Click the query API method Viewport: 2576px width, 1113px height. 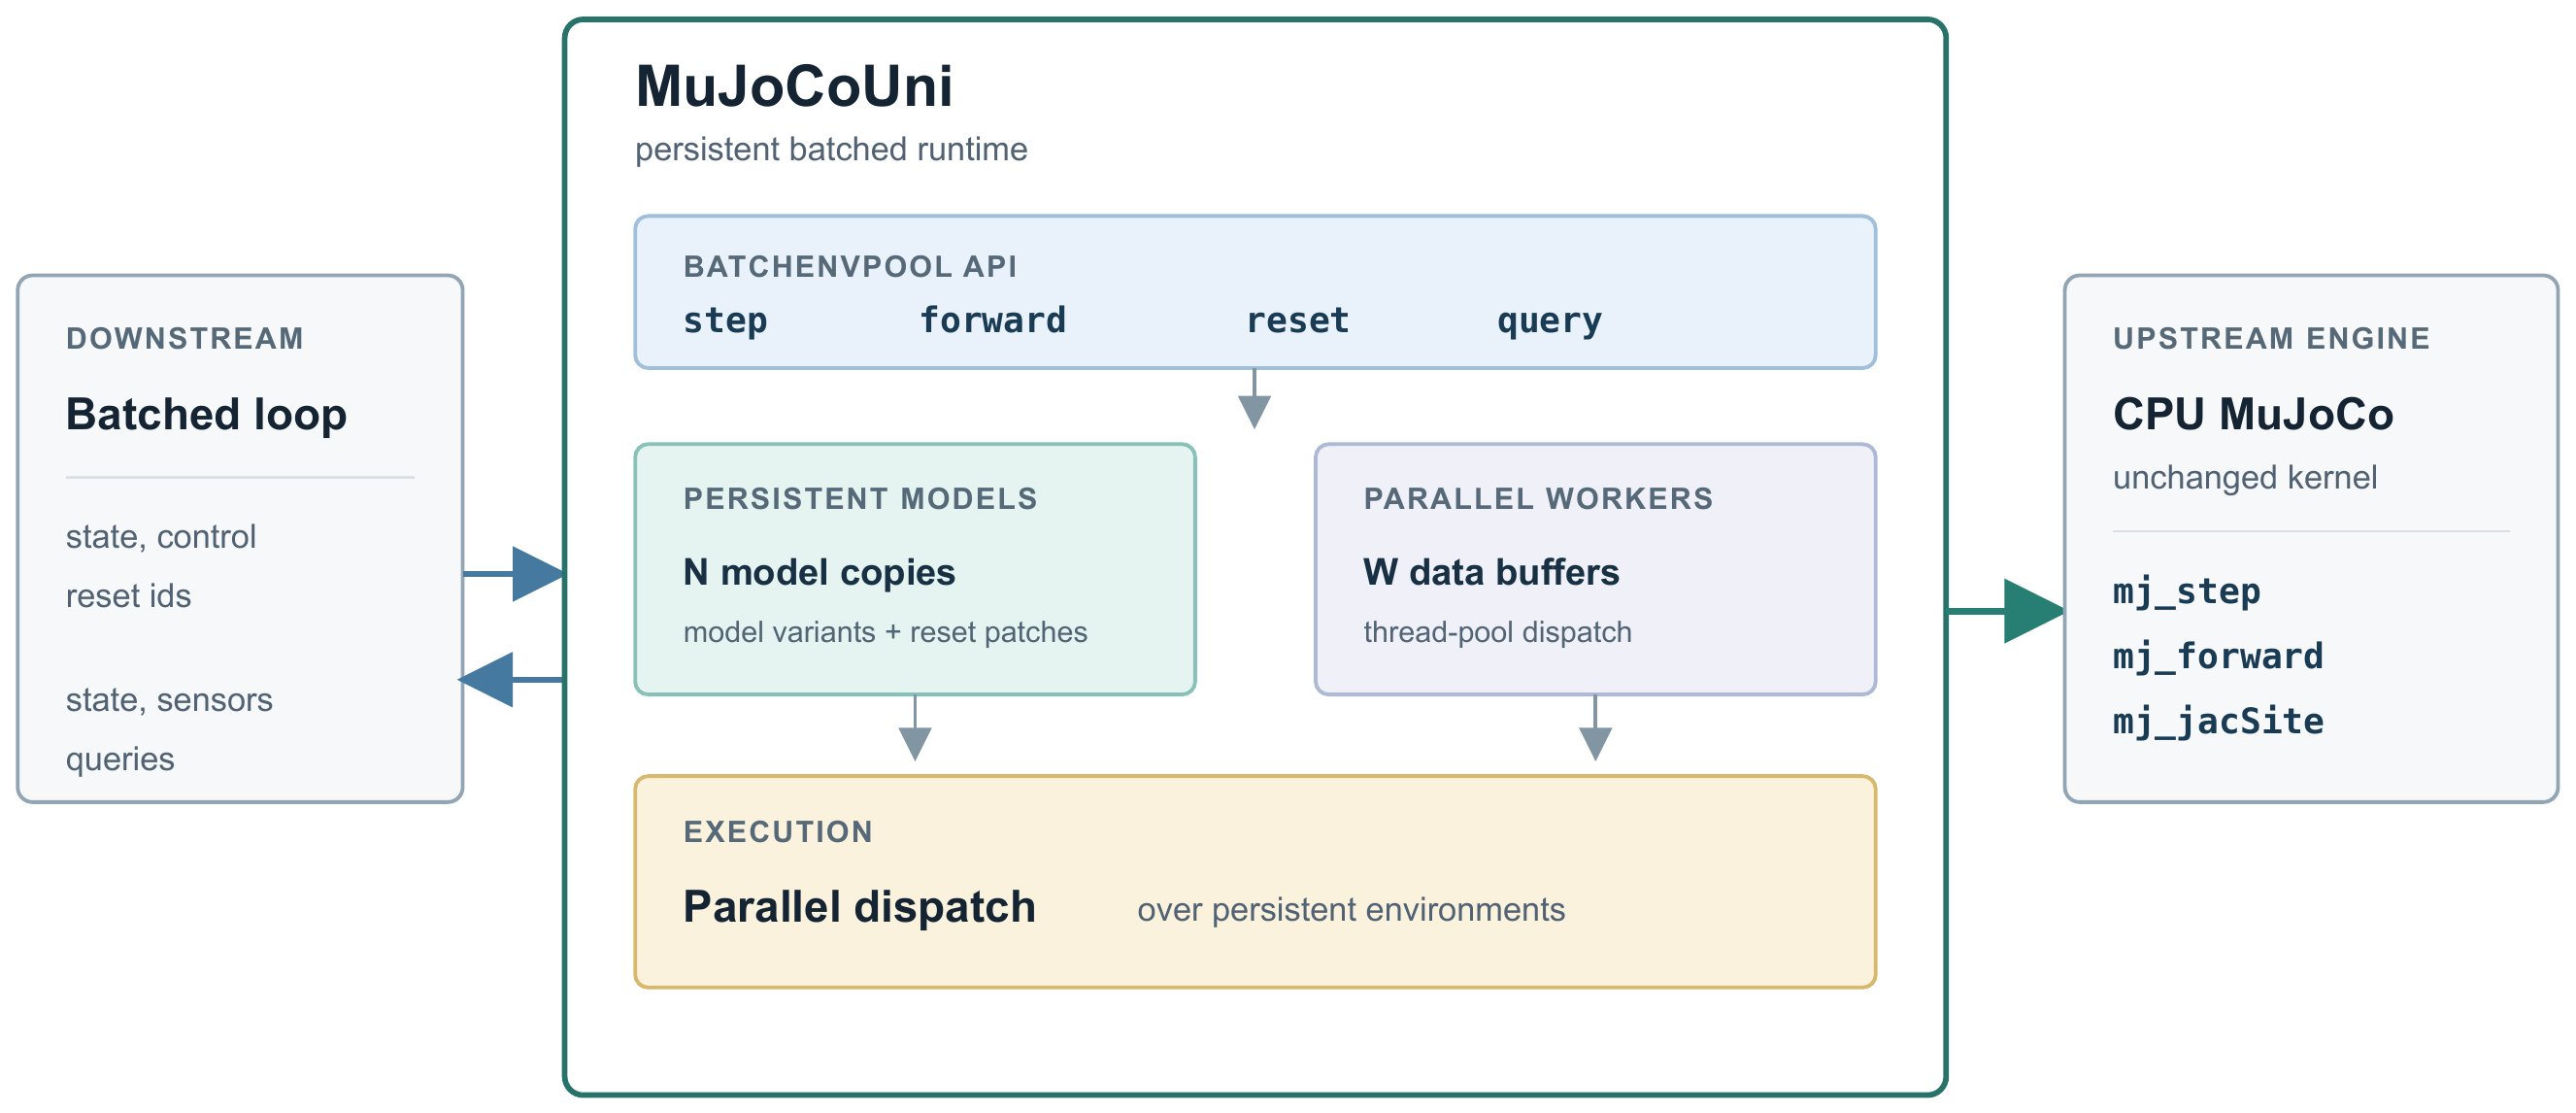tap(1549, 322)
